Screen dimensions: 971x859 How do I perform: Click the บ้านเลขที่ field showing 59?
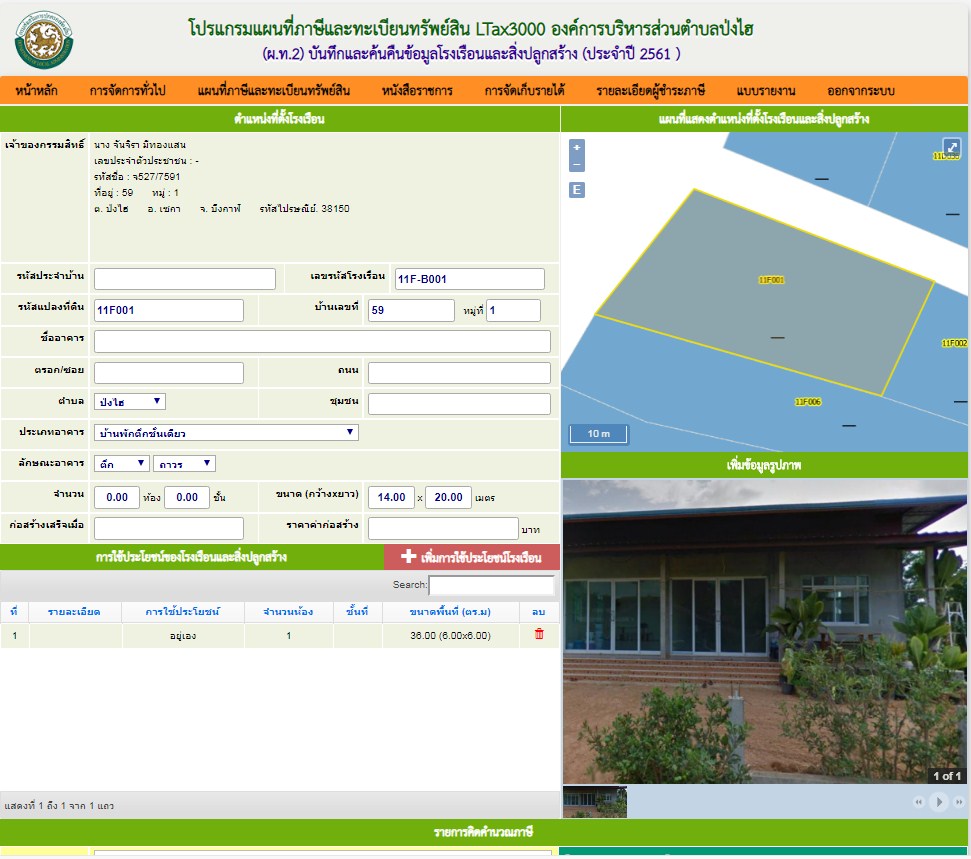tap(411, 310)
